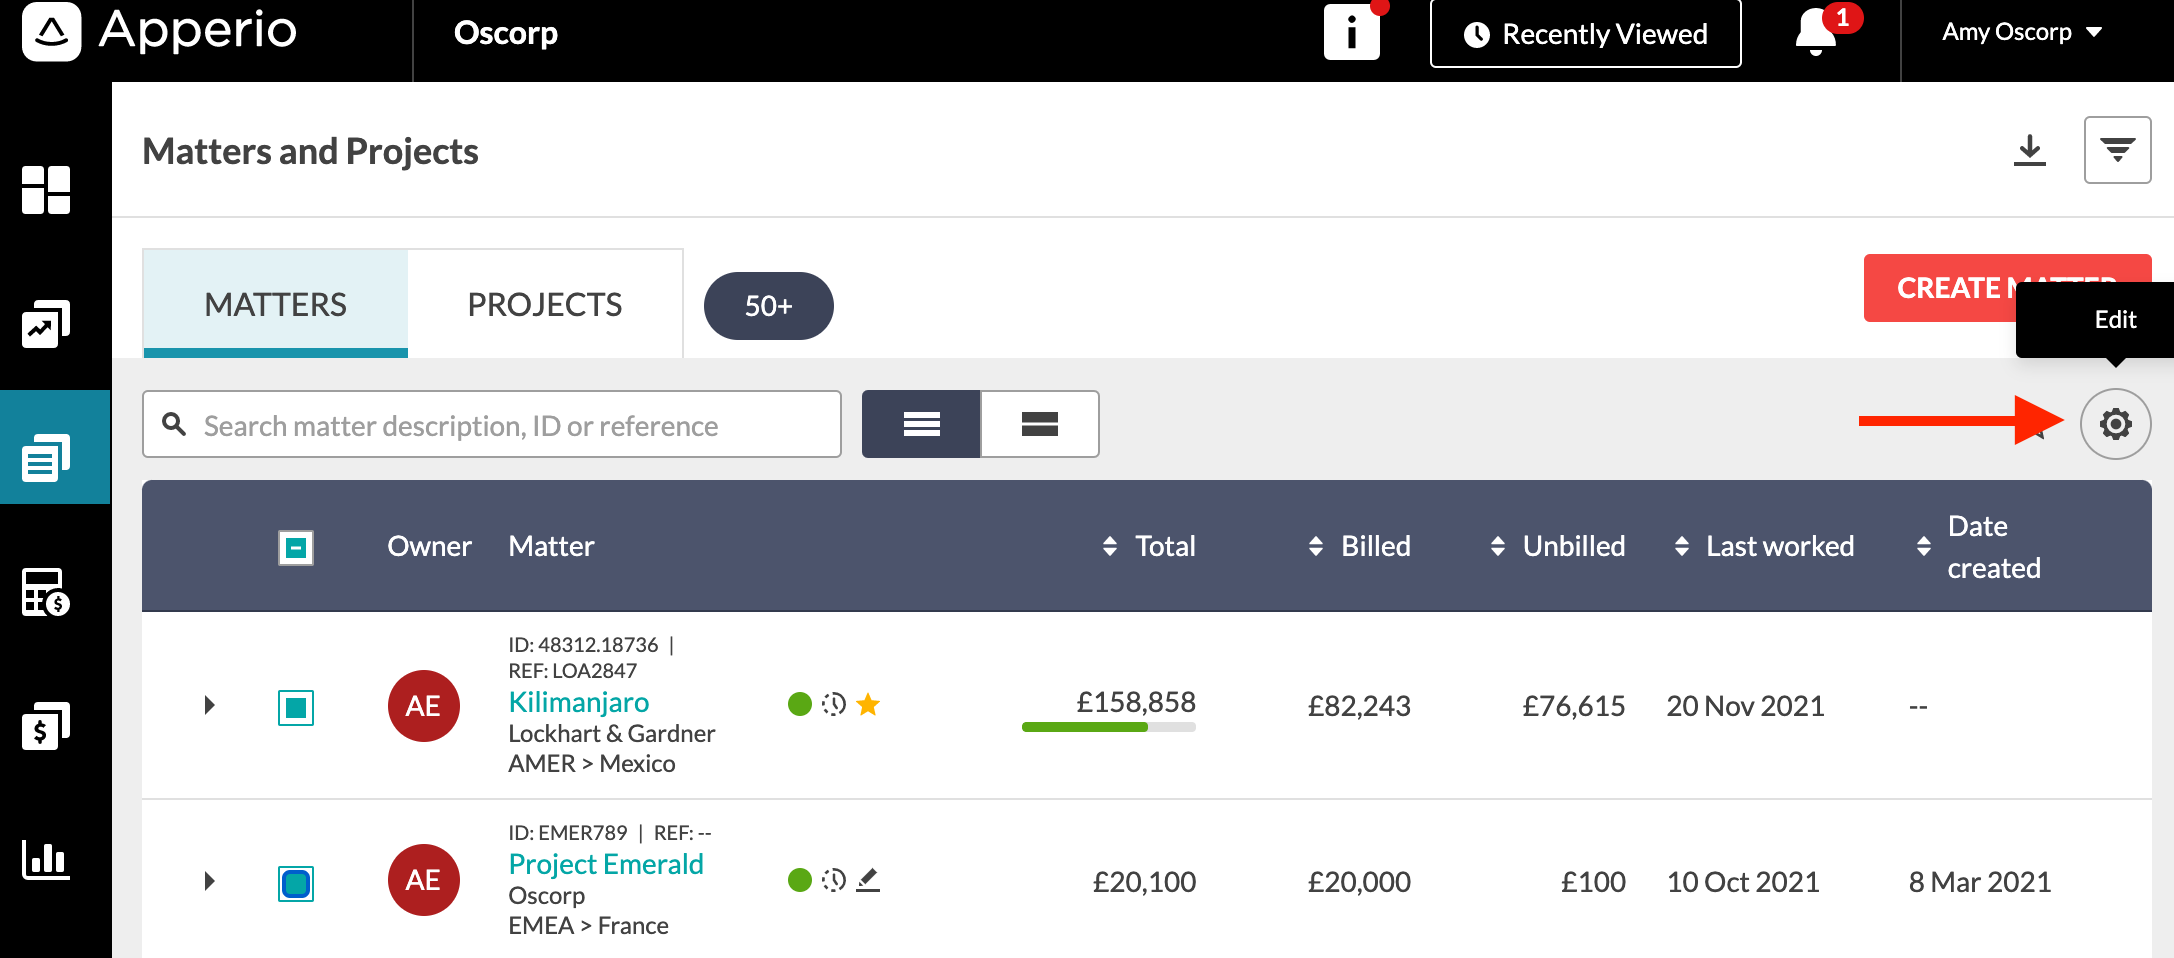Switch to the PROJECTS tab
The image size is (2174, 958).
pos(545,304)
